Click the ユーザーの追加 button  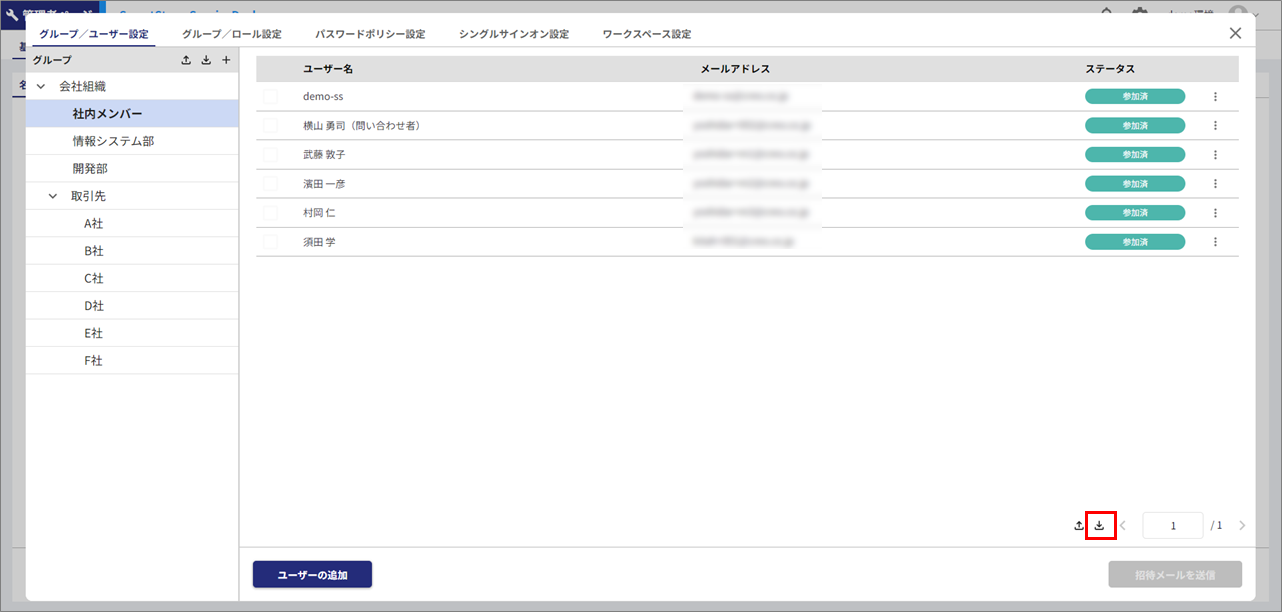click(312, 575)
